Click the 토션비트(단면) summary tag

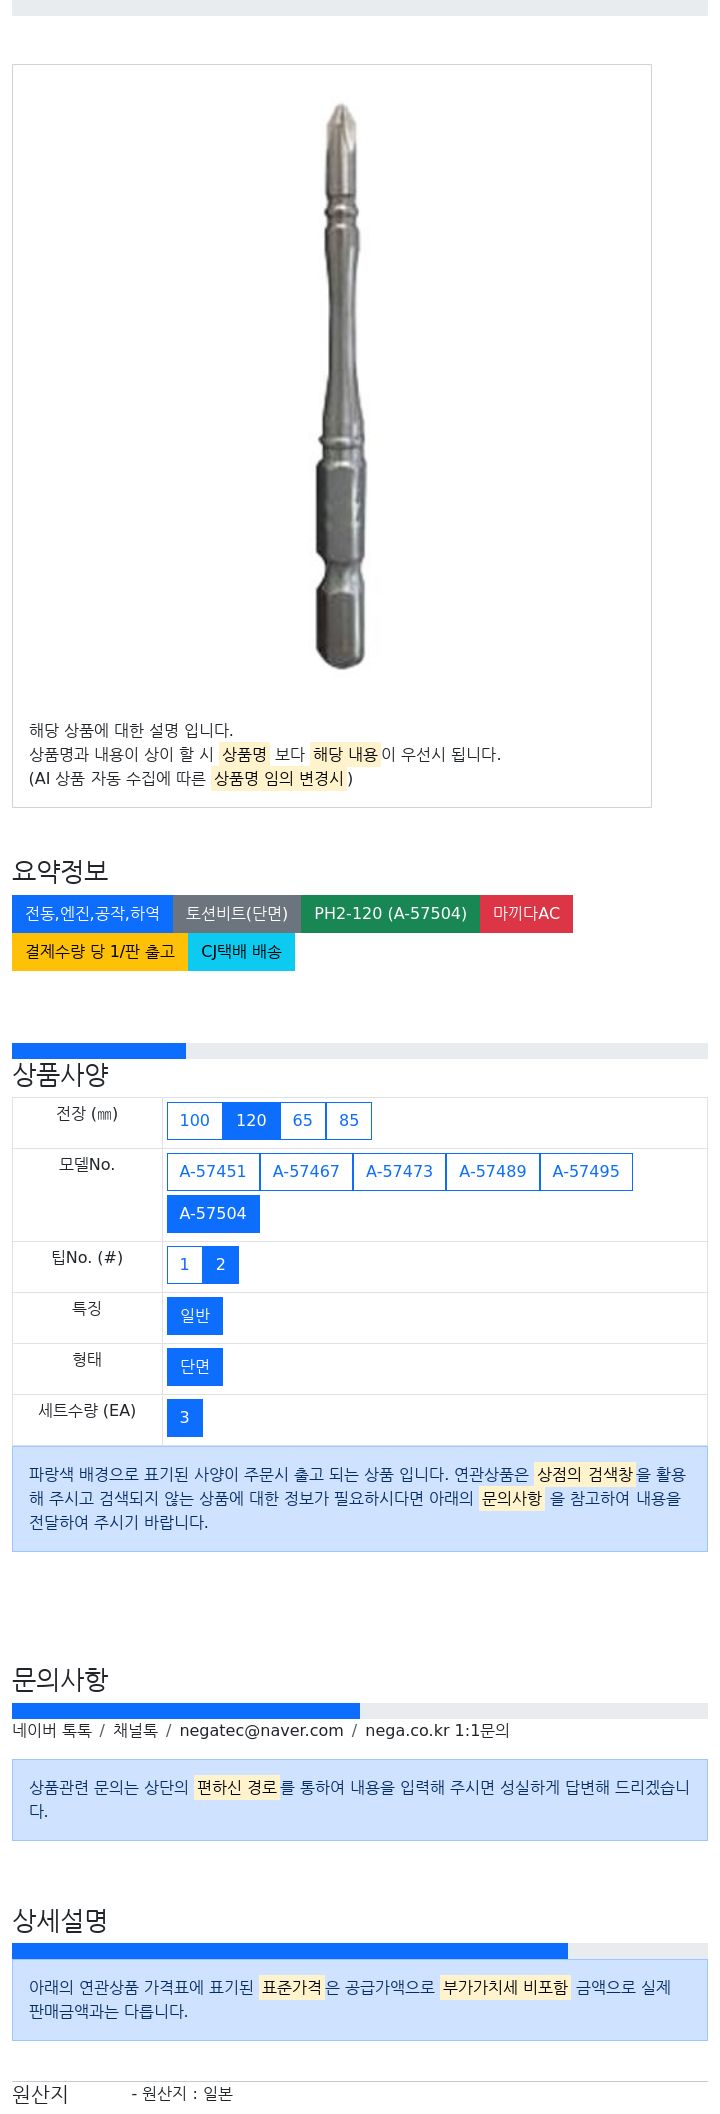[x=237, y=913]
